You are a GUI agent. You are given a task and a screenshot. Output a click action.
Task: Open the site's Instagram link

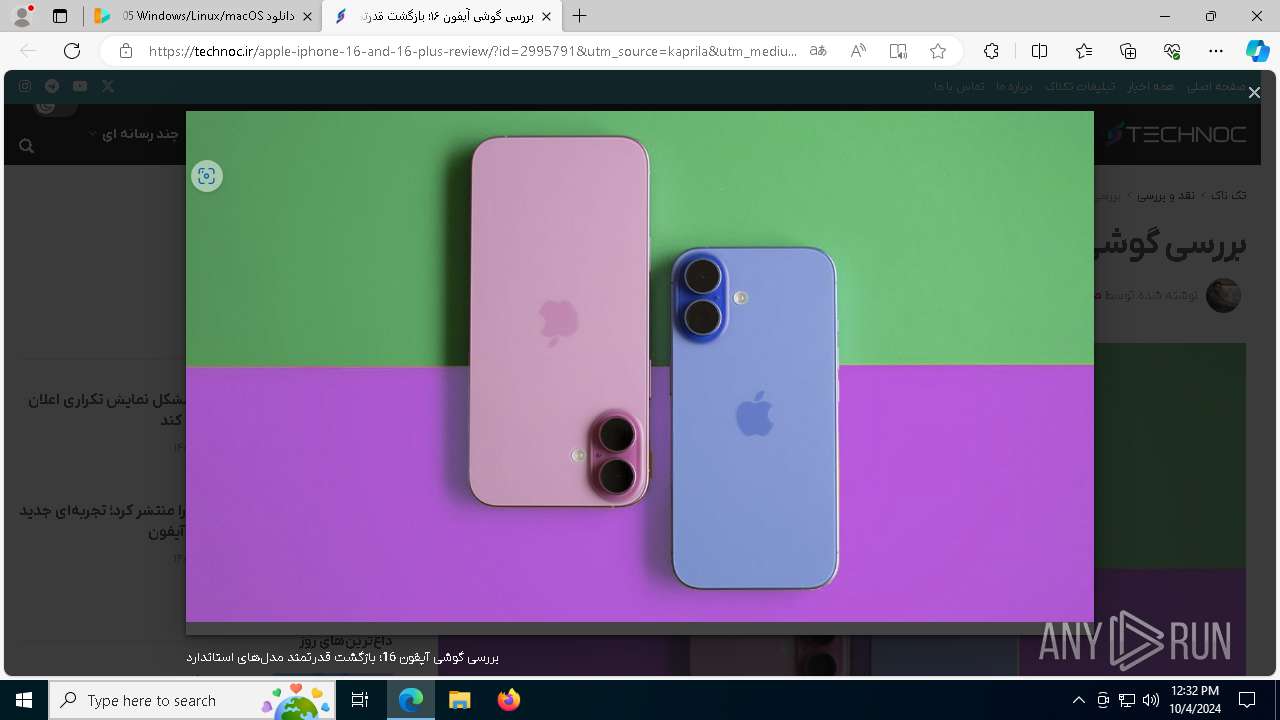pos(25,86)
